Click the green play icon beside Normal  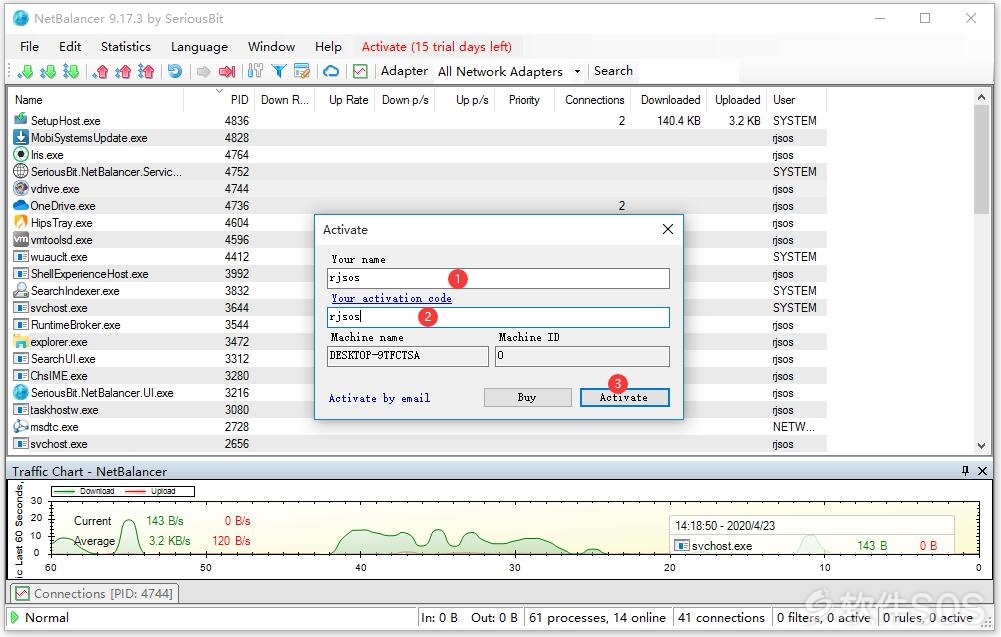(14, 617)
